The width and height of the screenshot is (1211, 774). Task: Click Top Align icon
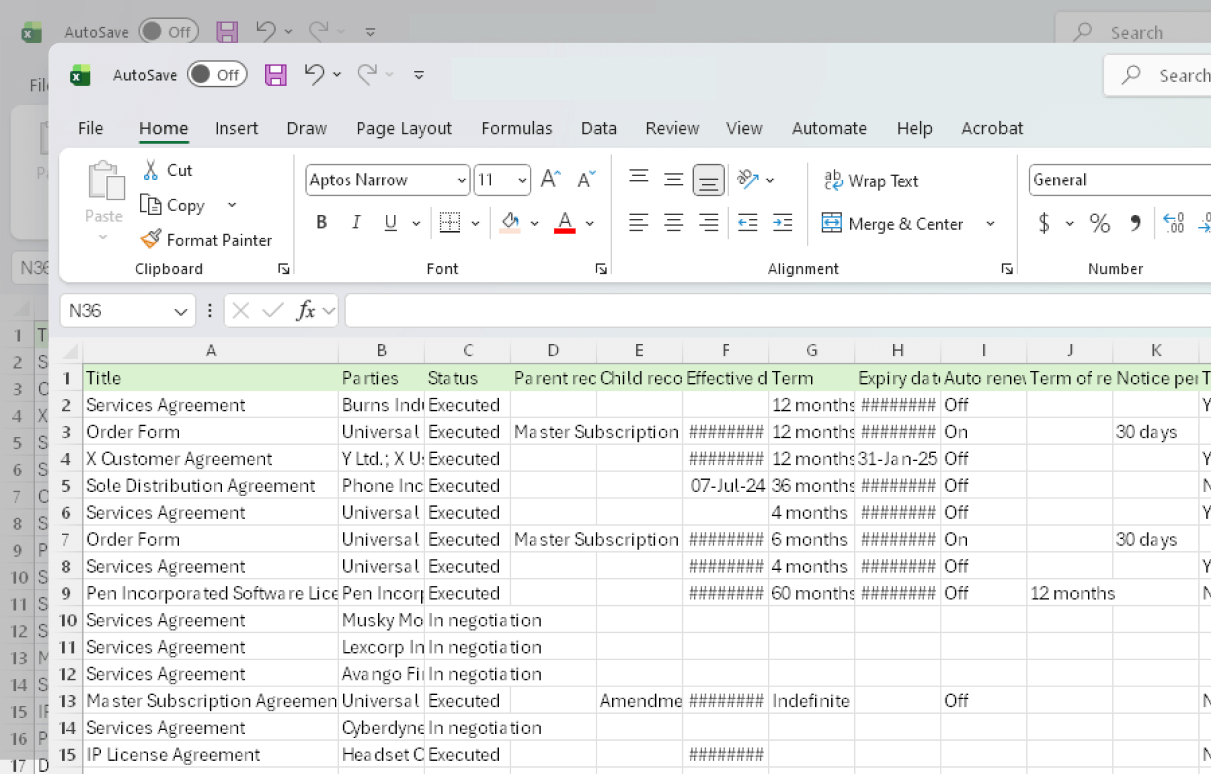click(x=638, y=179)
